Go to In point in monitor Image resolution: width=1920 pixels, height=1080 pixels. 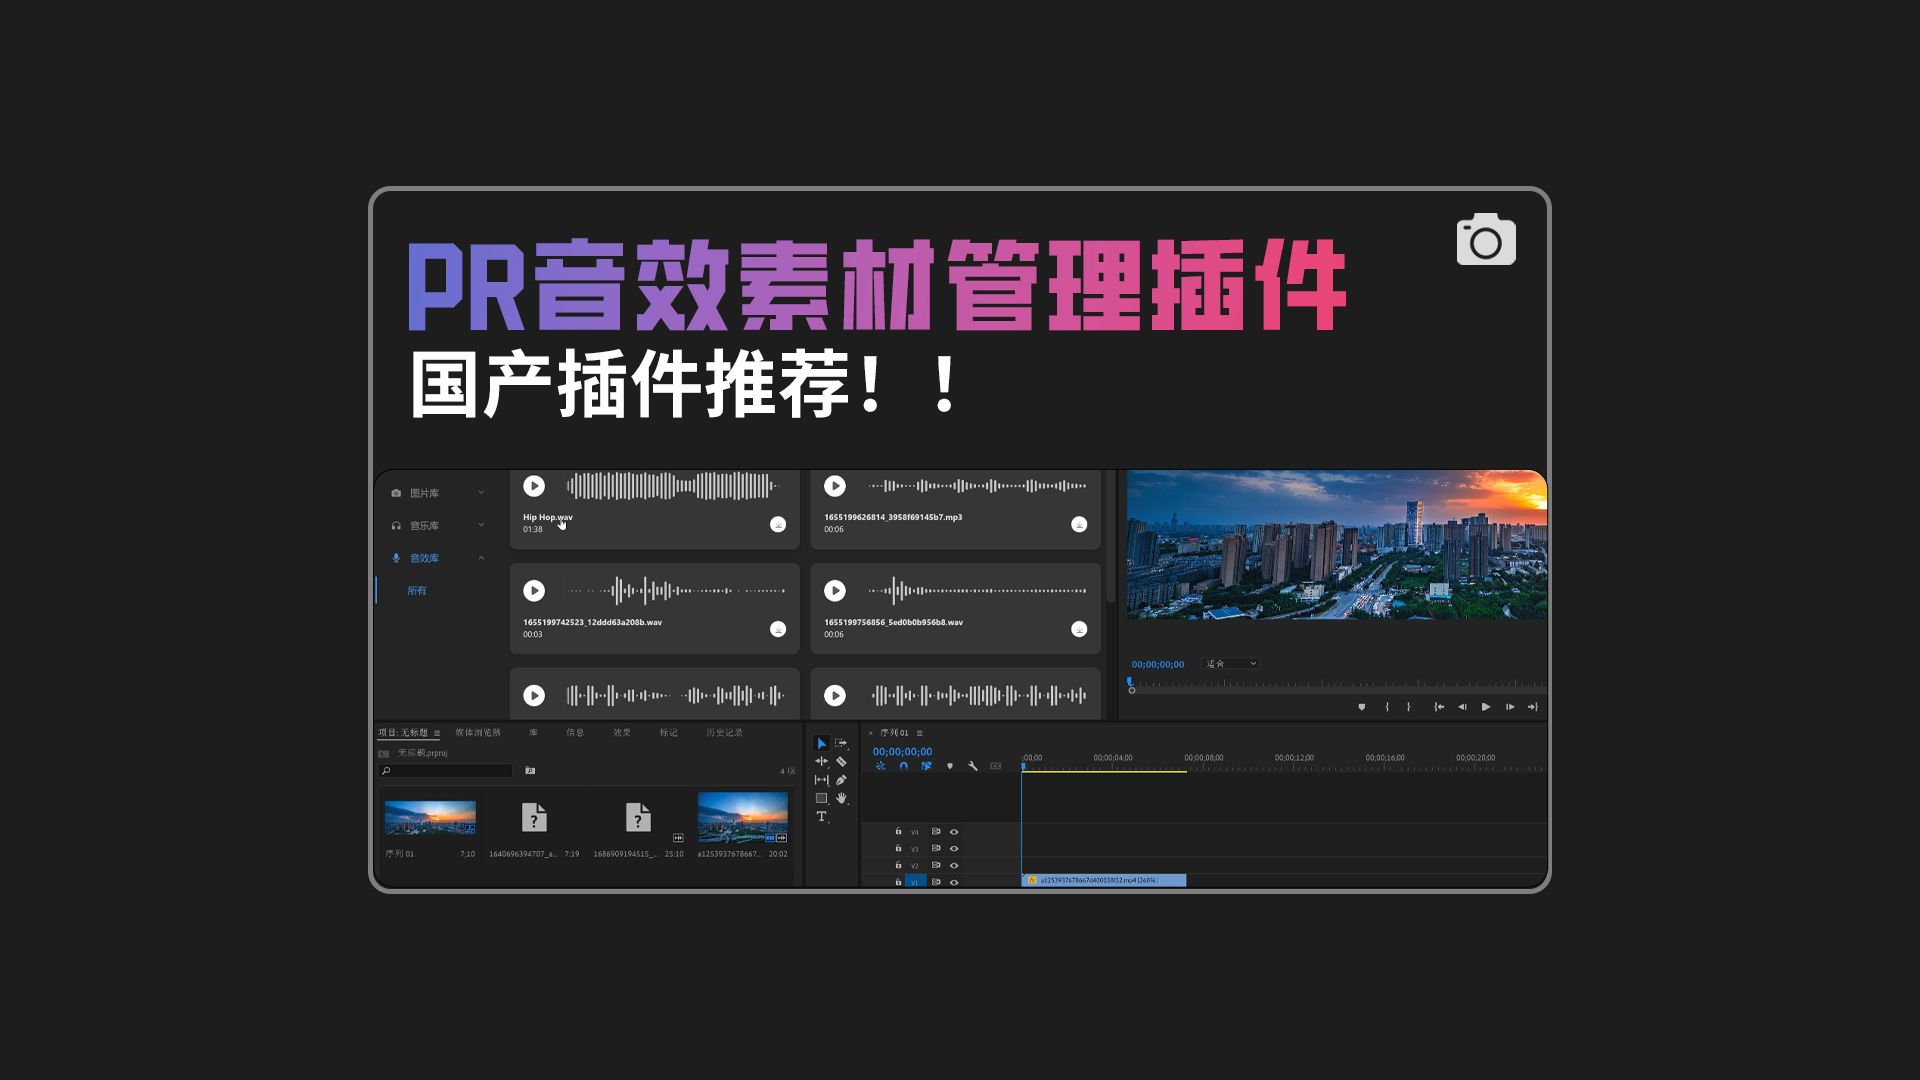point(1439,707)
